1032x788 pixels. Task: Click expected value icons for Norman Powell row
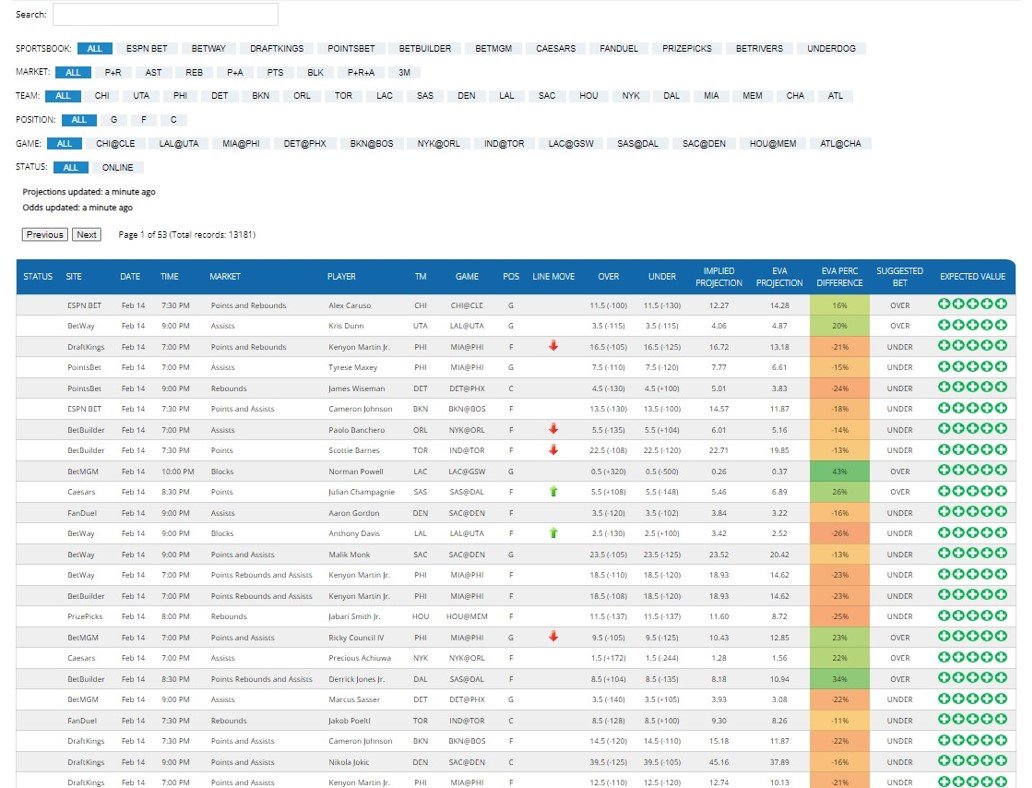click(x=972, y=470)
